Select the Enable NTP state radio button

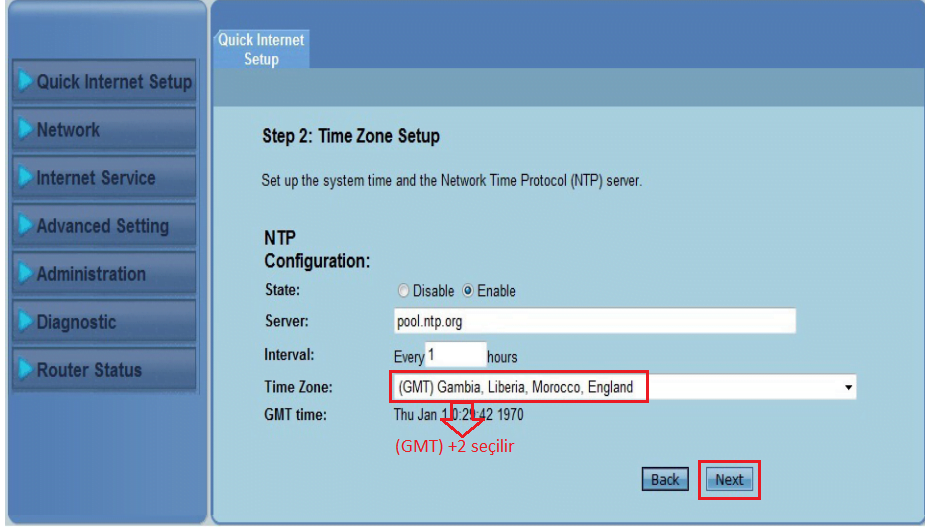(x=468, y=291)
